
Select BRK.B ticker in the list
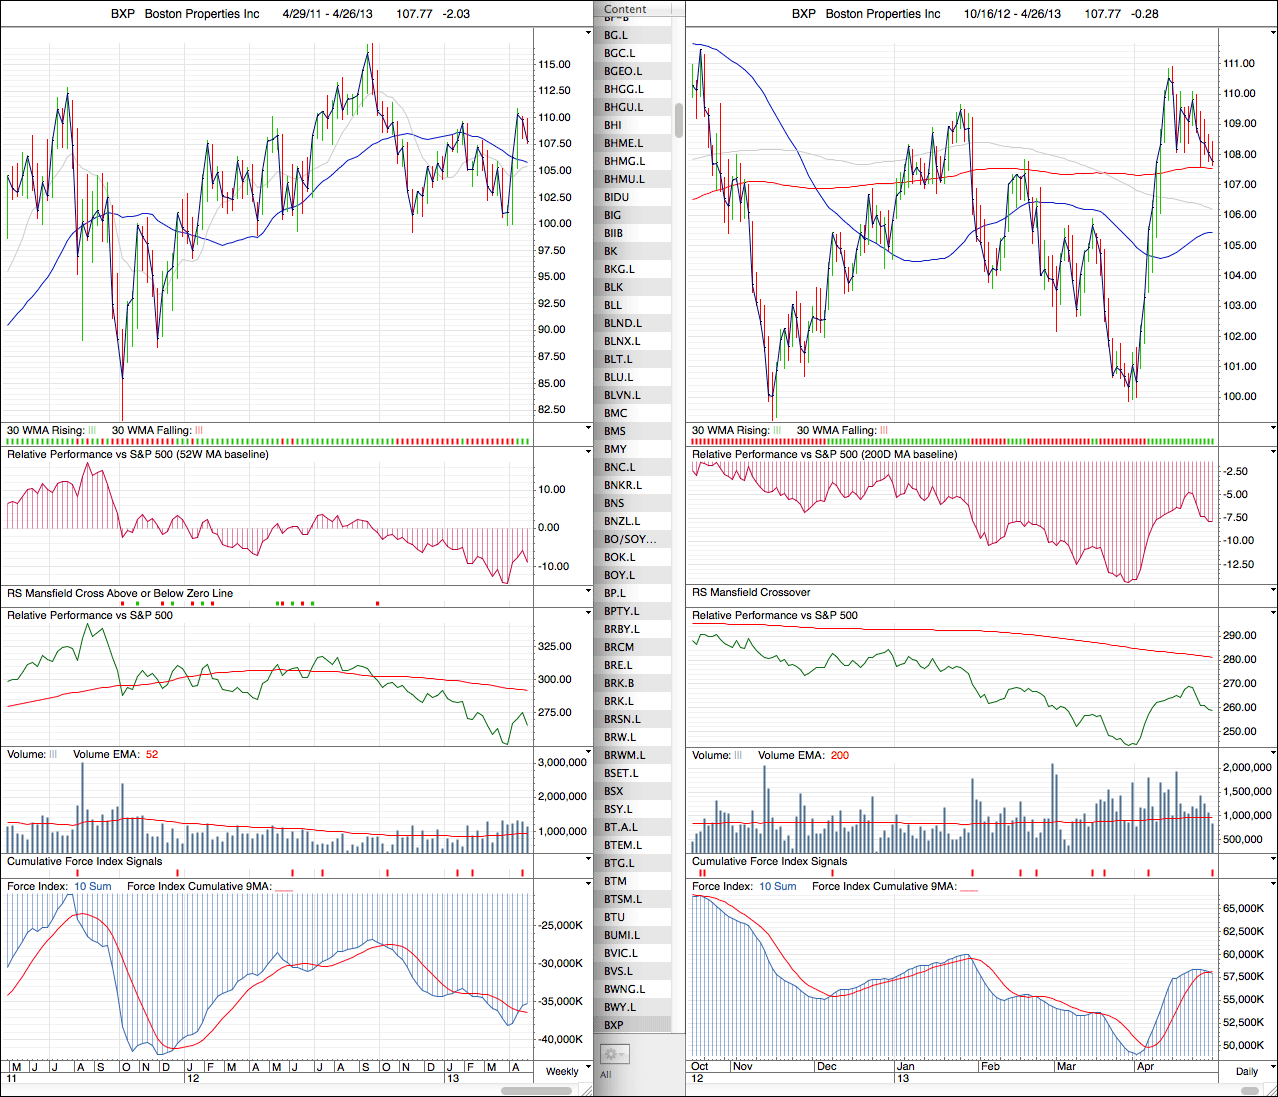(x=619, y=683)
